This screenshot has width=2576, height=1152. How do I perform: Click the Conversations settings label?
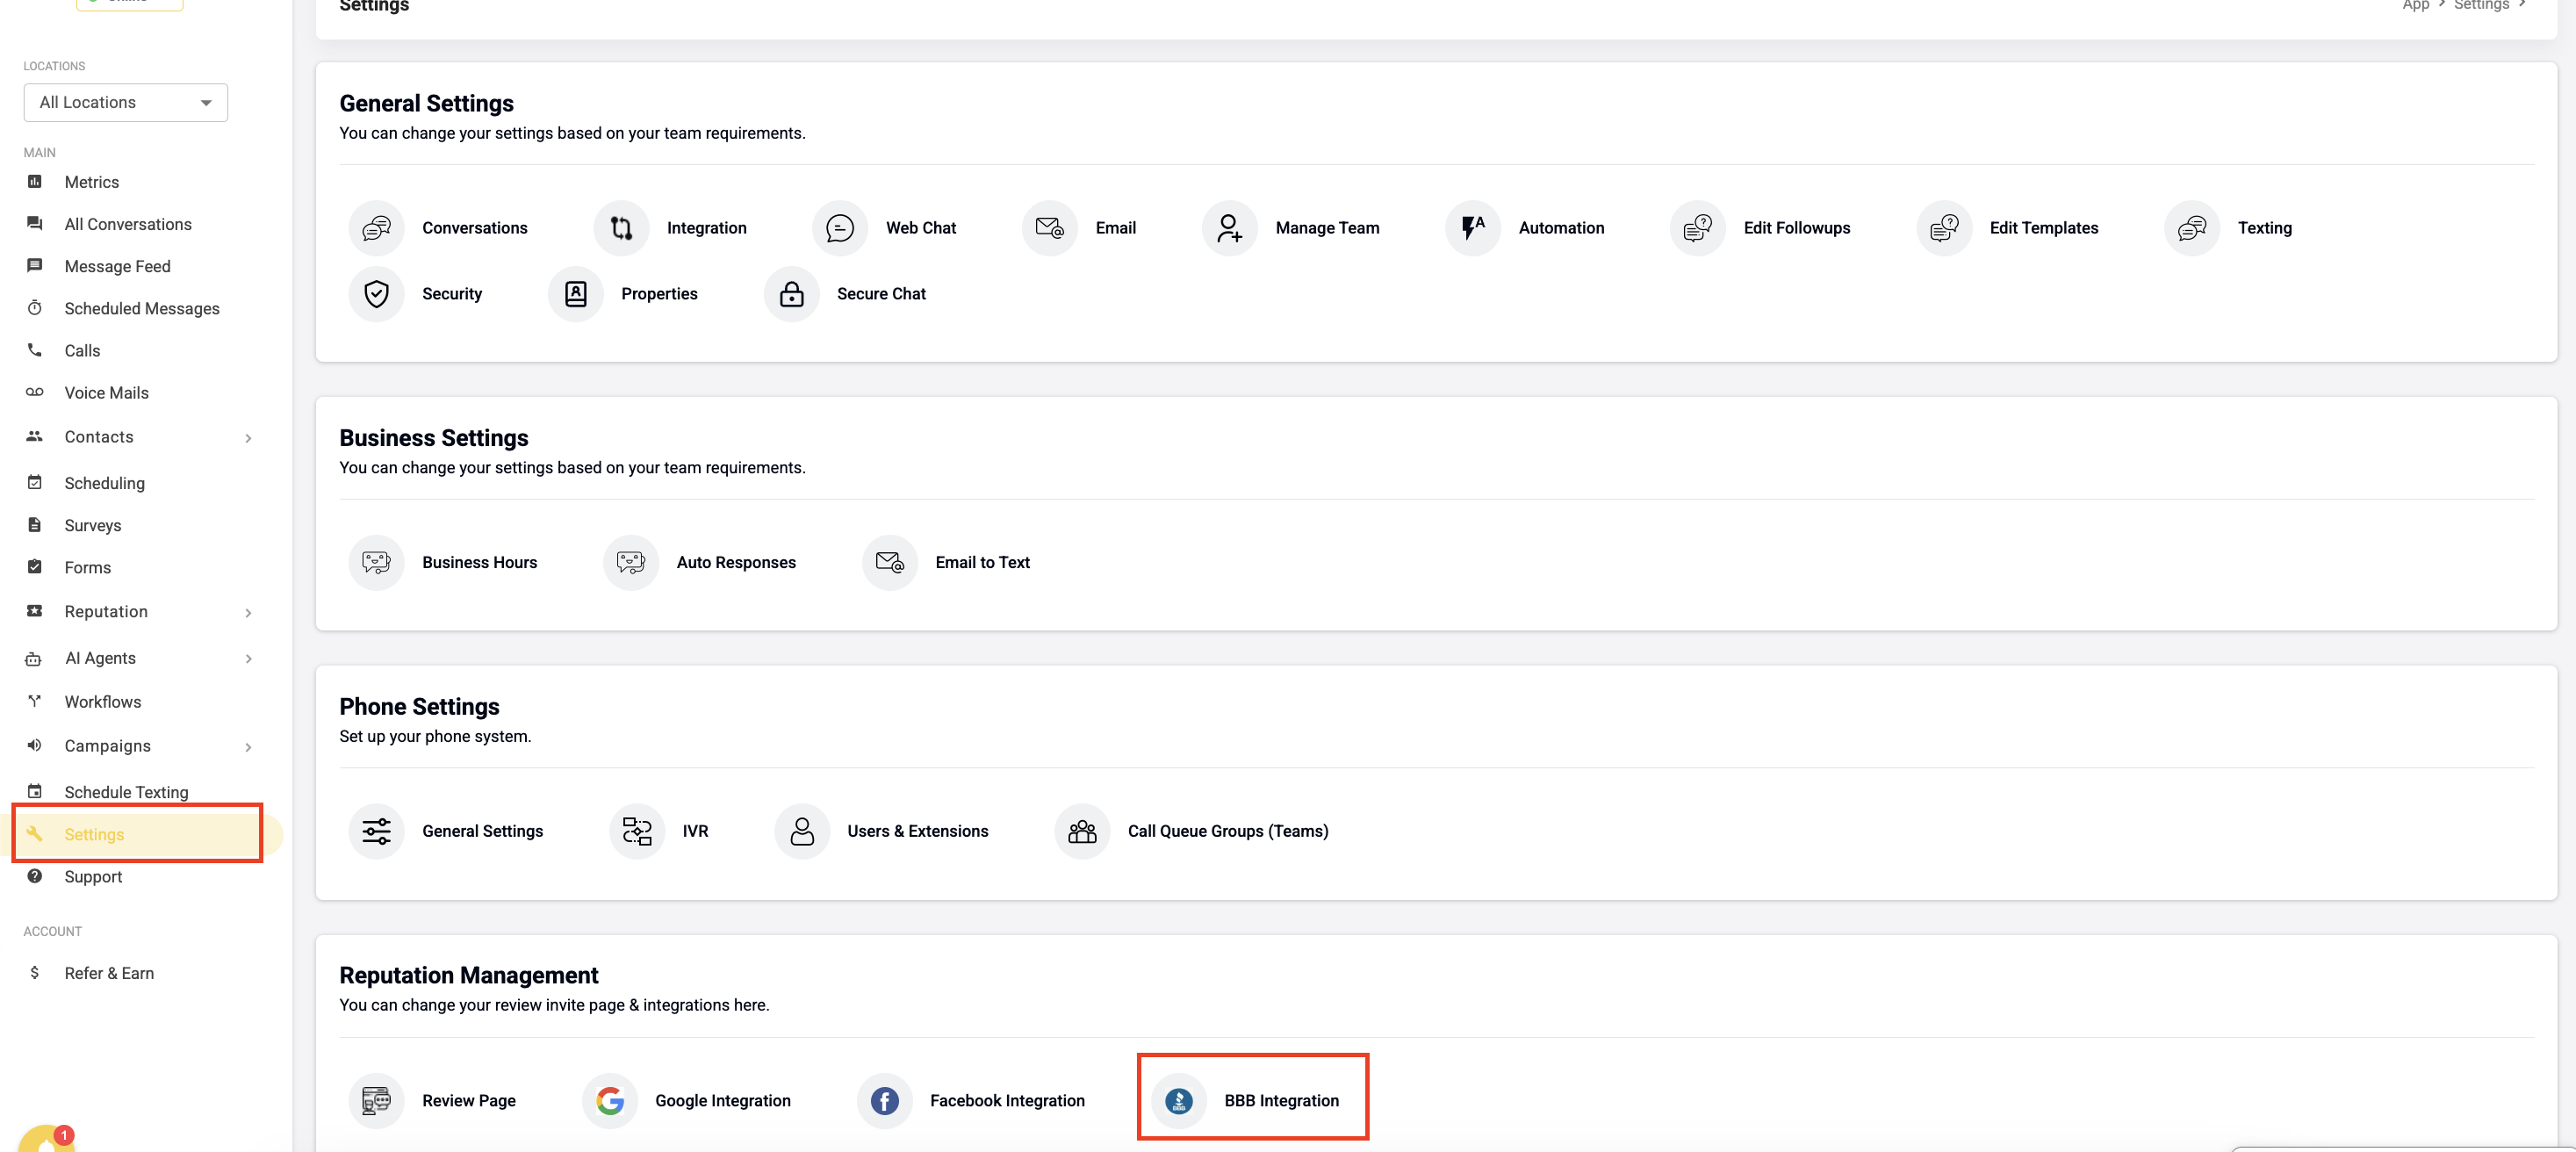click(x=474, y=228)
